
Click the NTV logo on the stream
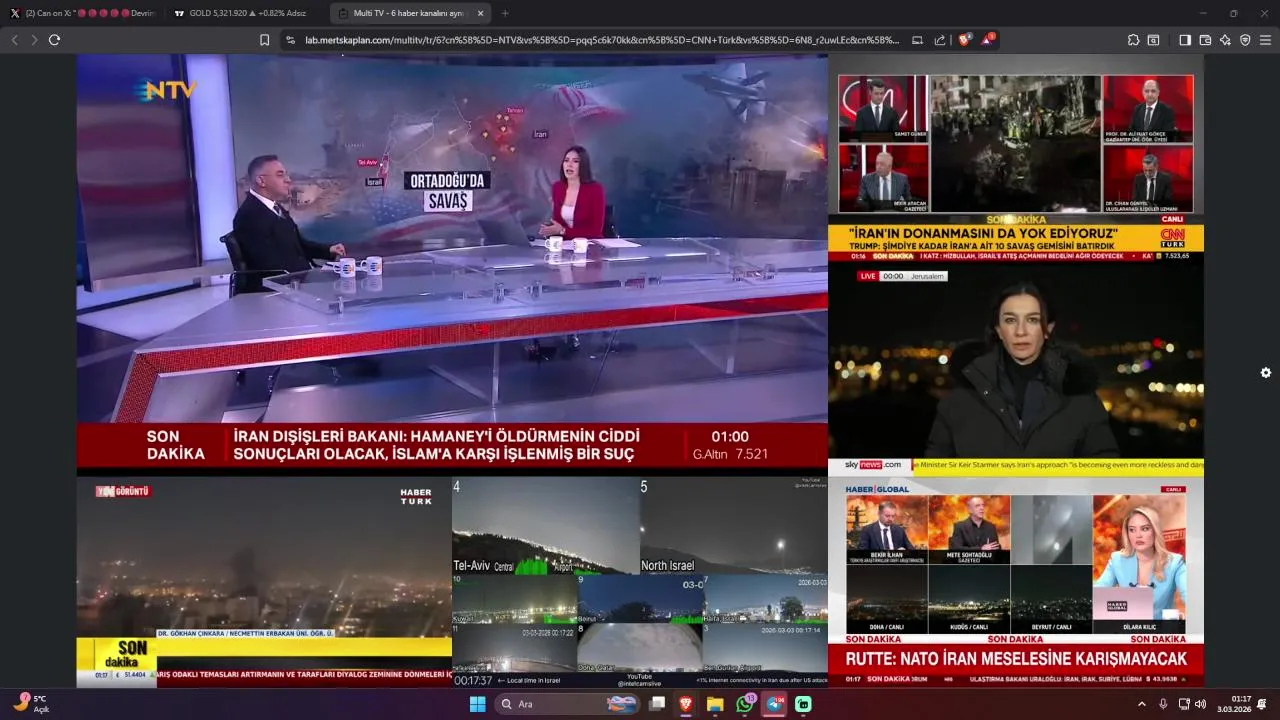click(x=166, y=90)
